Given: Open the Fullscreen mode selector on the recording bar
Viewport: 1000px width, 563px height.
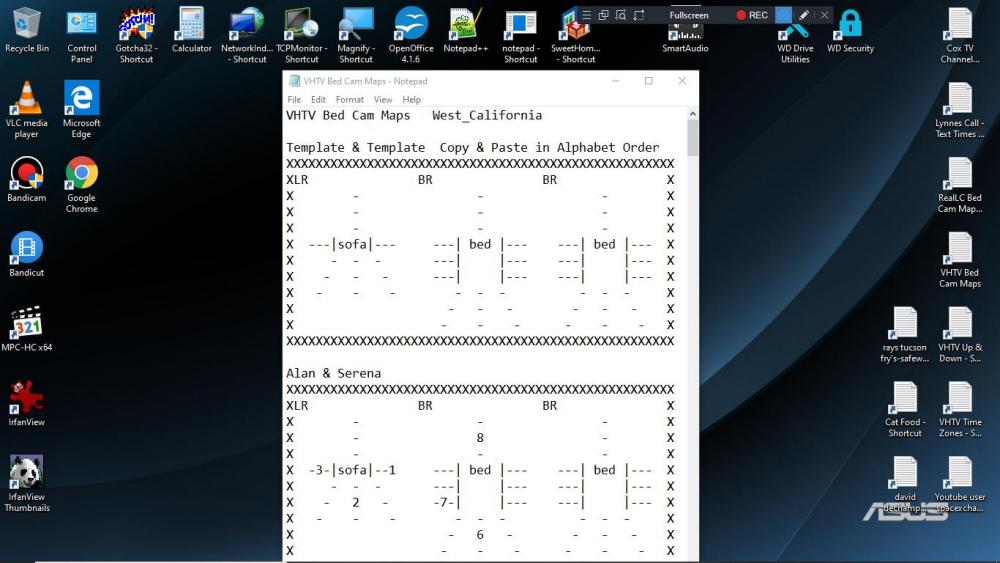Looking at the screenshot, I should pyautogui.click(x=690, y=15).
